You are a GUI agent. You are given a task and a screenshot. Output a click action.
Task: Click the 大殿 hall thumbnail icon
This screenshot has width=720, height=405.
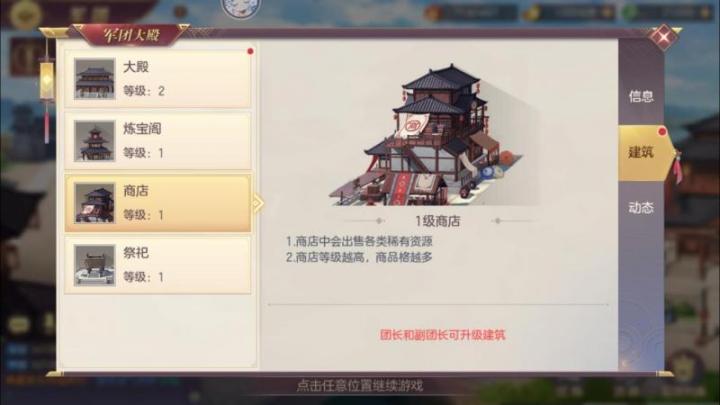click(x=95, y=79)
